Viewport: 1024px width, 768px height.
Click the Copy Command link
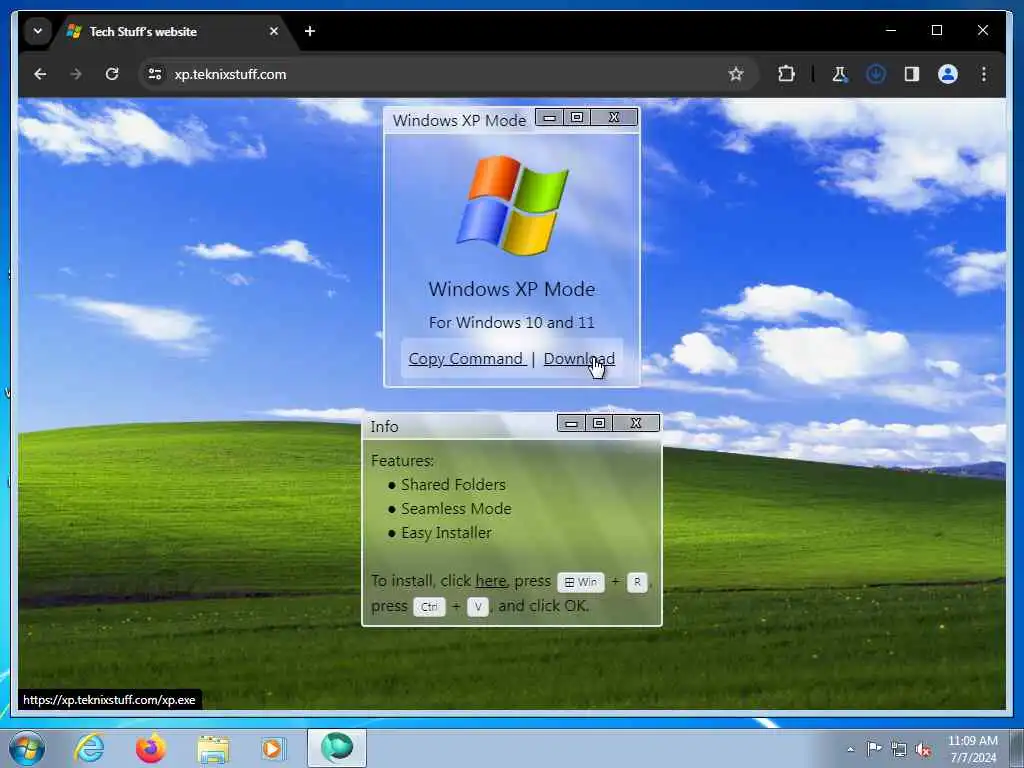pyautogui.click(x=466, y=359)
